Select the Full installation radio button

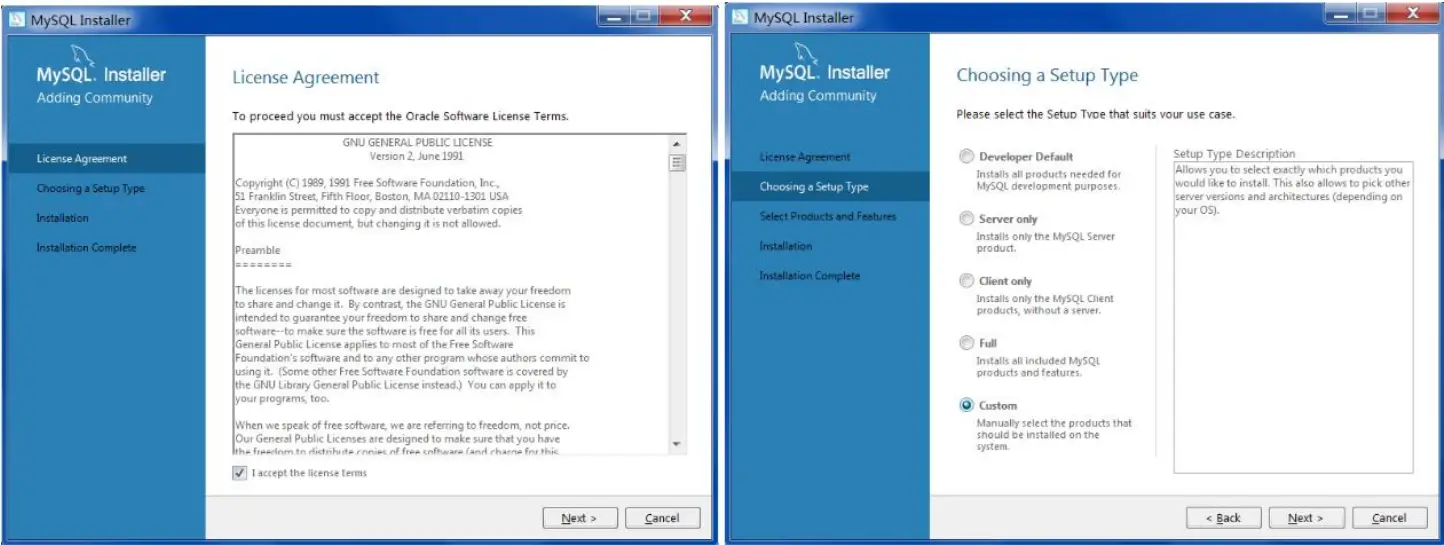click(966, 343)
